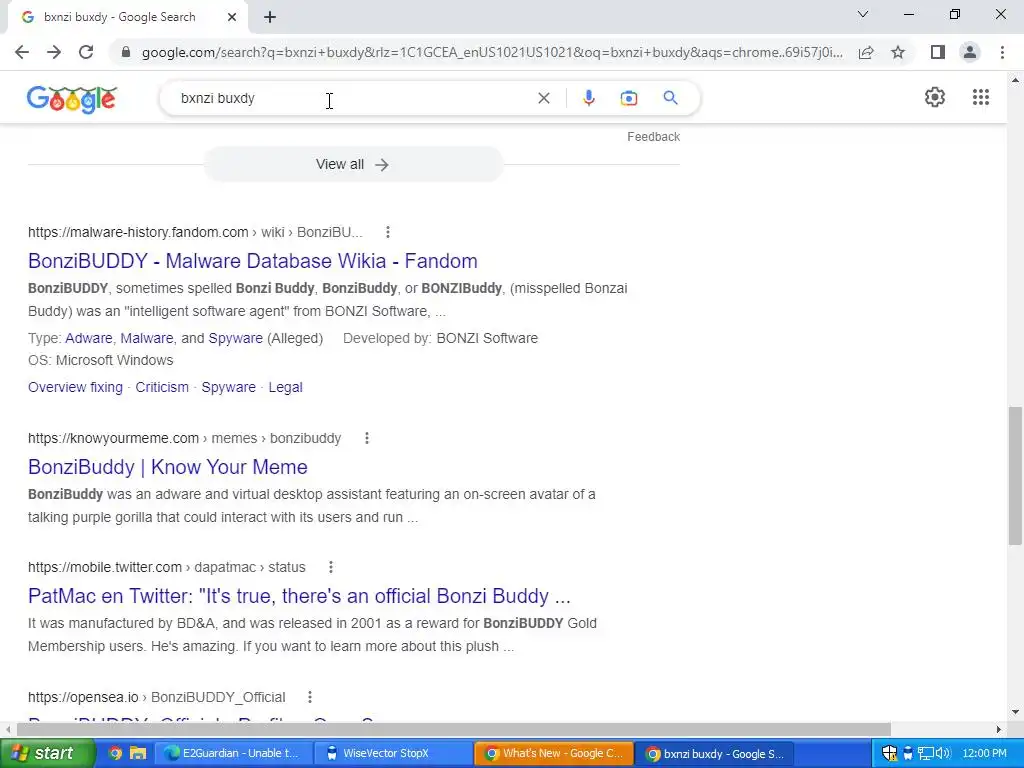Click the malware-history.fandom.com URL breadcrumb
The height and width of the screenshot is (768, 1024).
[195, 232]
